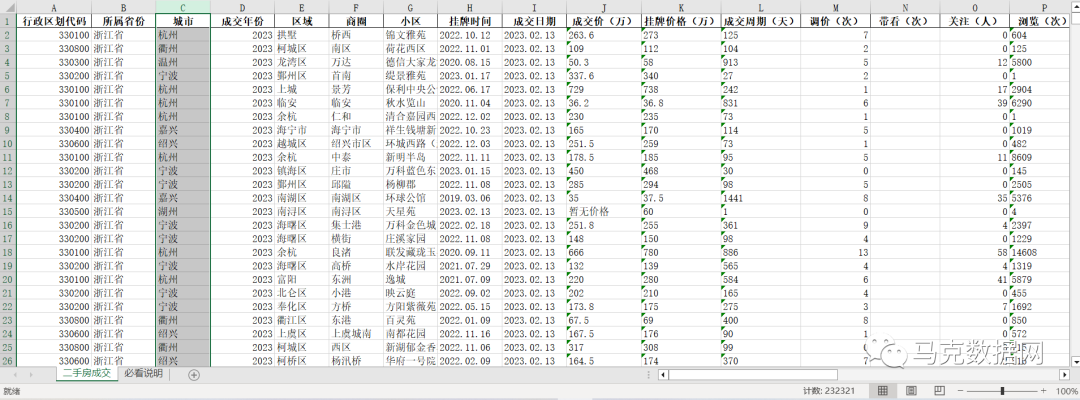
Task: Select column L header
Action: [x=761, y=6]
